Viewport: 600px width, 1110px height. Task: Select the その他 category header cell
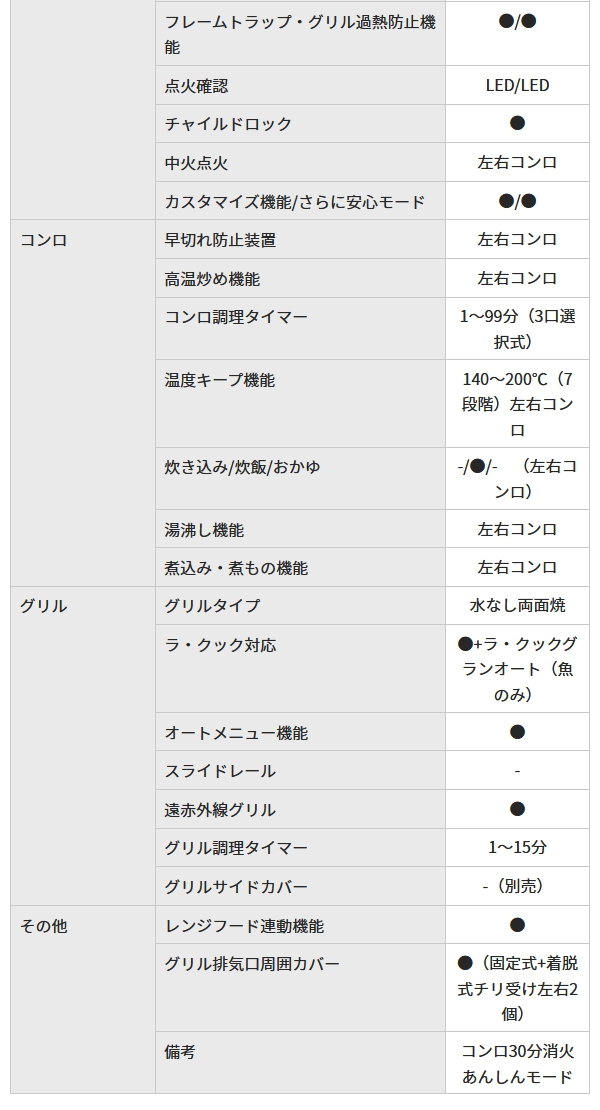(x=44, y=926)
